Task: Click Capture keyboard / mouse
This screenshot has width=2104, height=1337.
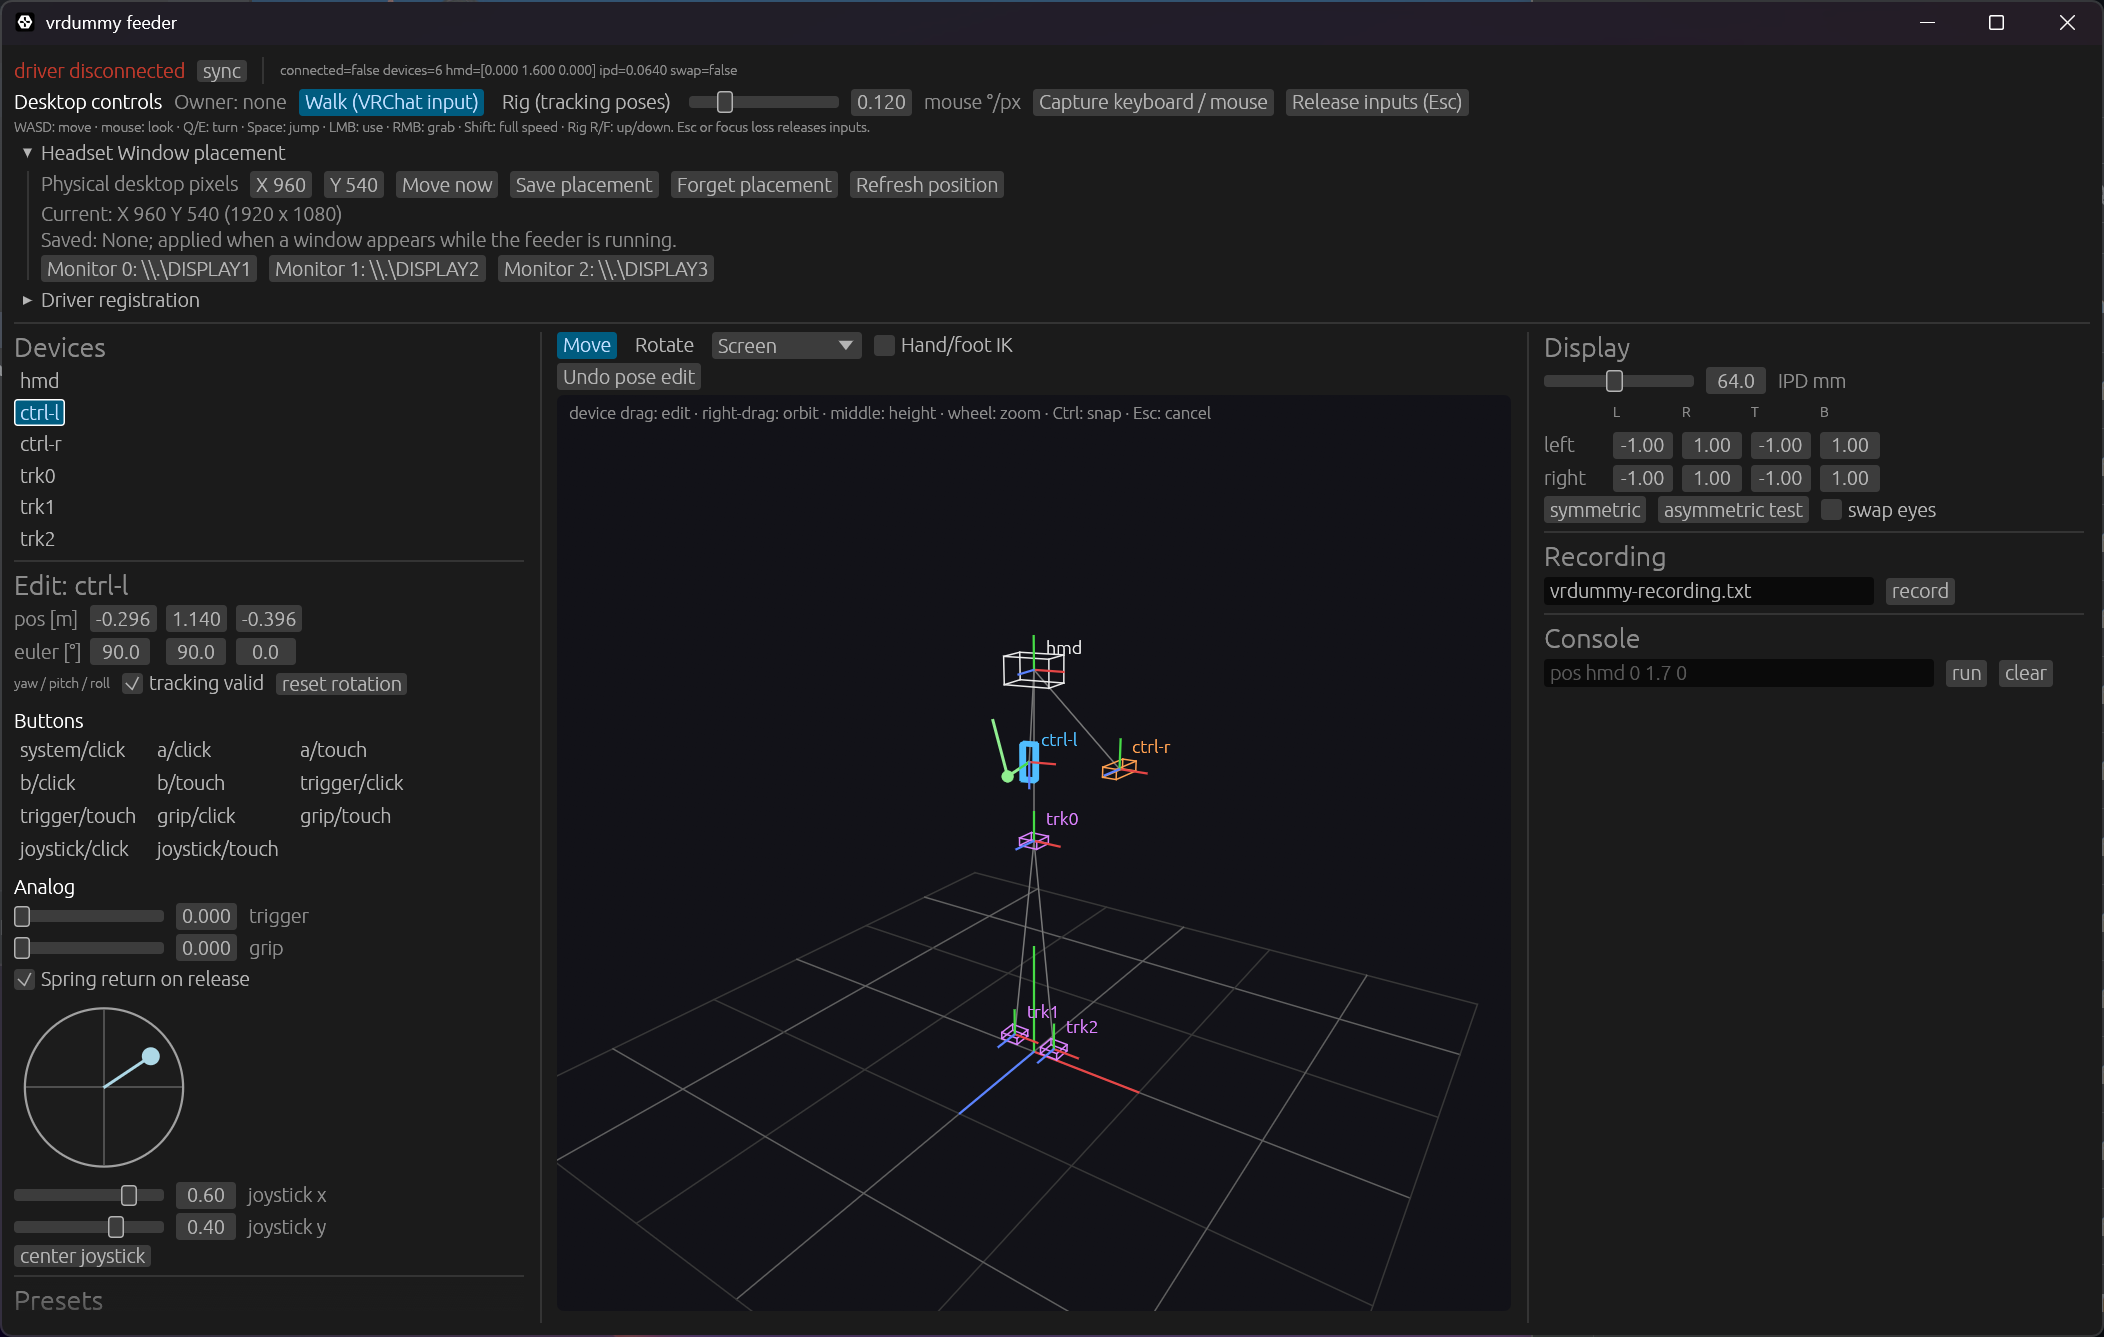Action: (1152, 102)
